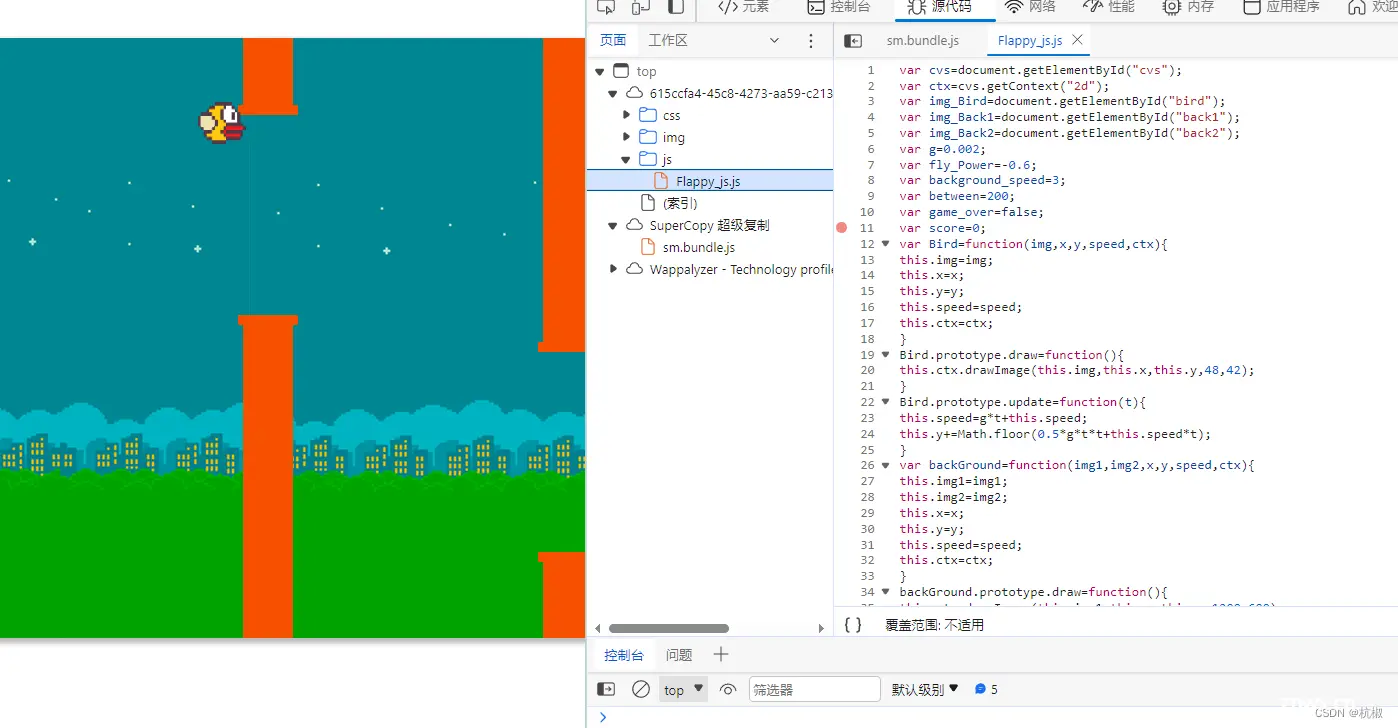Image resolution: width=1398 pixels, height=728 pixels.
Task: Click the cloud icon beside SuperCopy
Action: (634, 225)
